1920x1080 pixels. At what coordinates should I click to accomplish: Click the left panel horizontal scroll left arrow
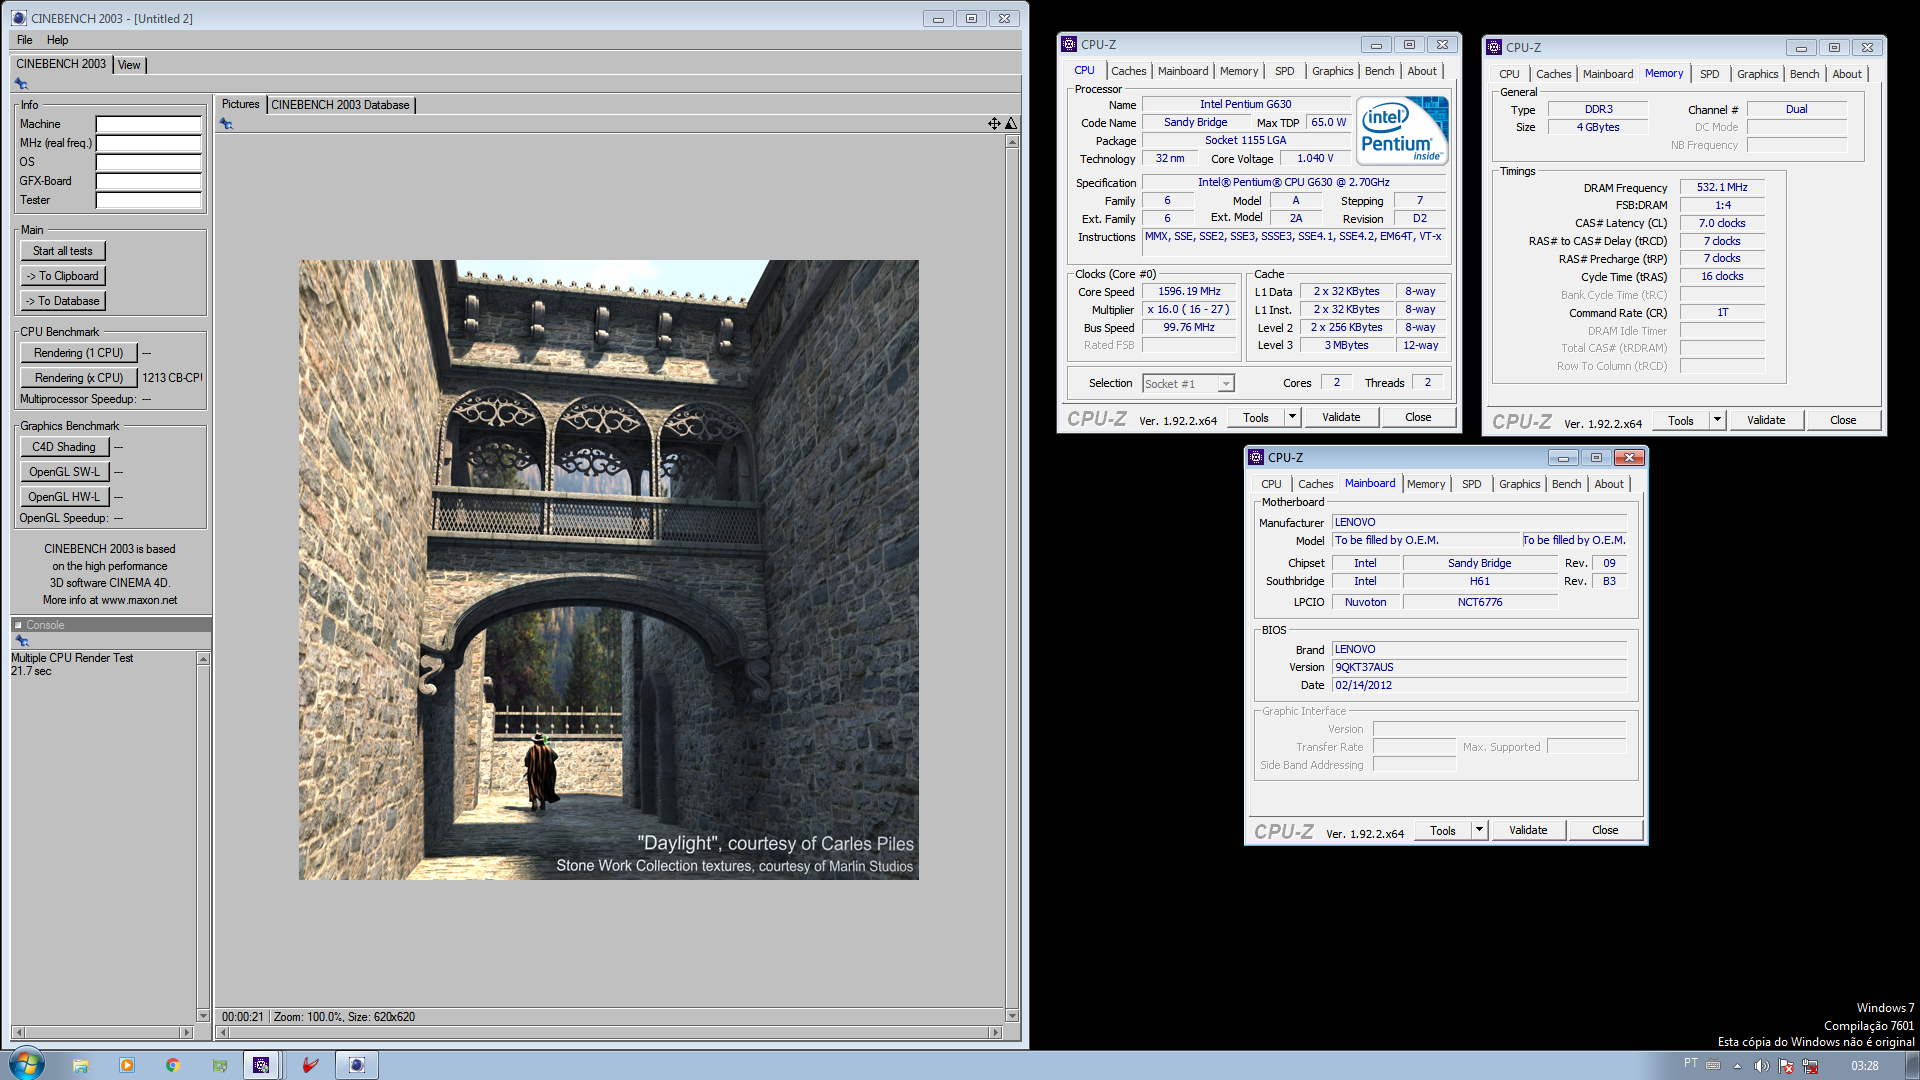(18, 1032)
